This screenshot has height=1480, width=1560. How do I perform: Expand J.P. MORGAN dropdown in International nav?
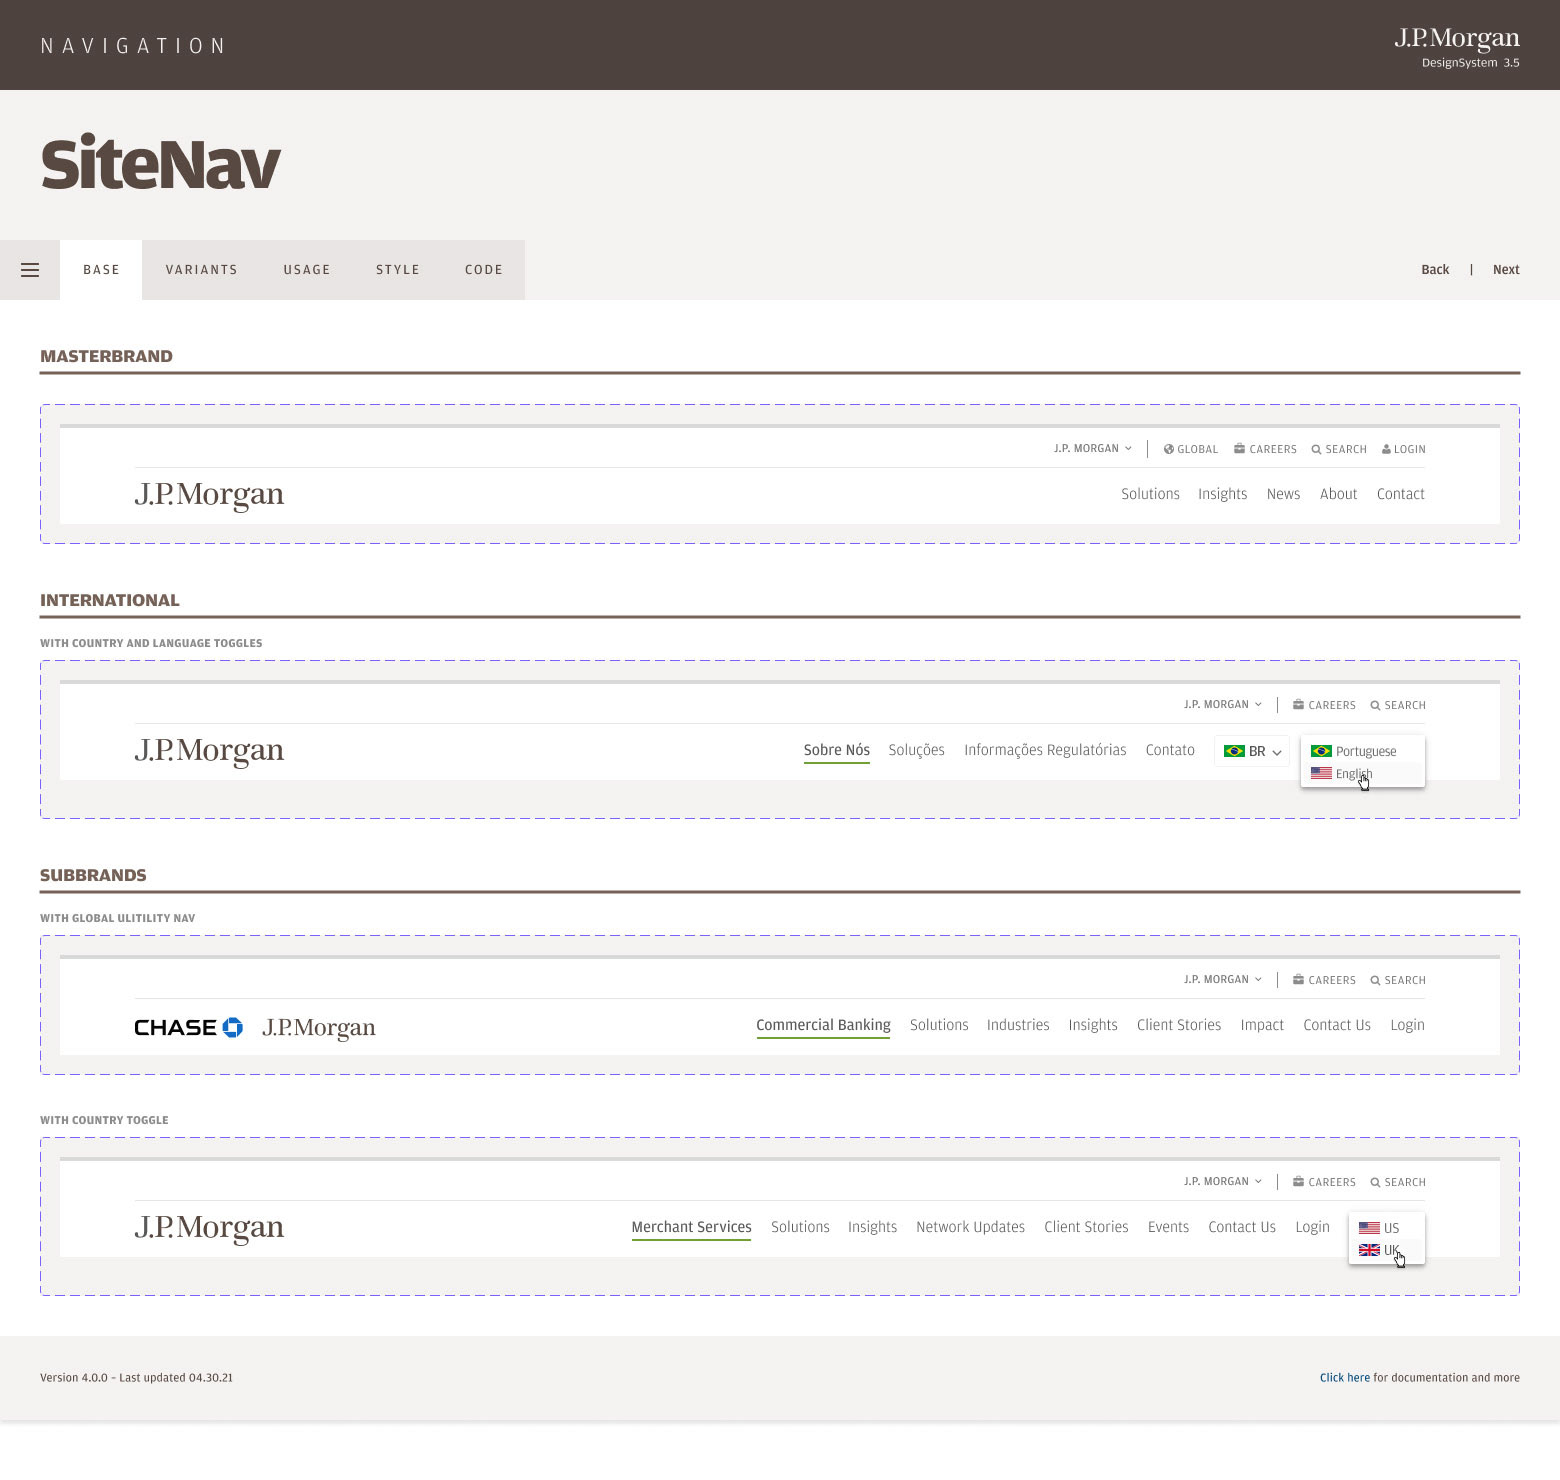coord(1223,705)
